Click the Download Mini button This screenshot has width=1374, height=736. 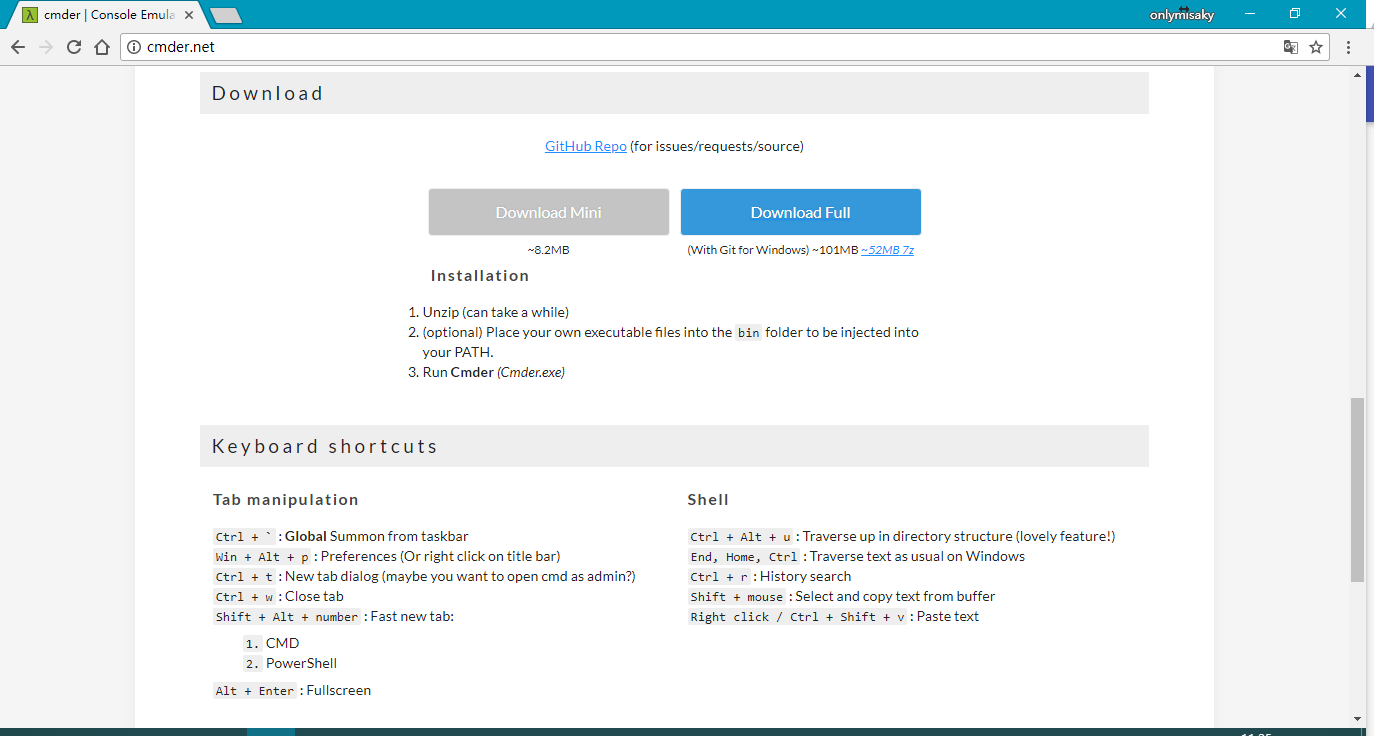coord(549,212)
